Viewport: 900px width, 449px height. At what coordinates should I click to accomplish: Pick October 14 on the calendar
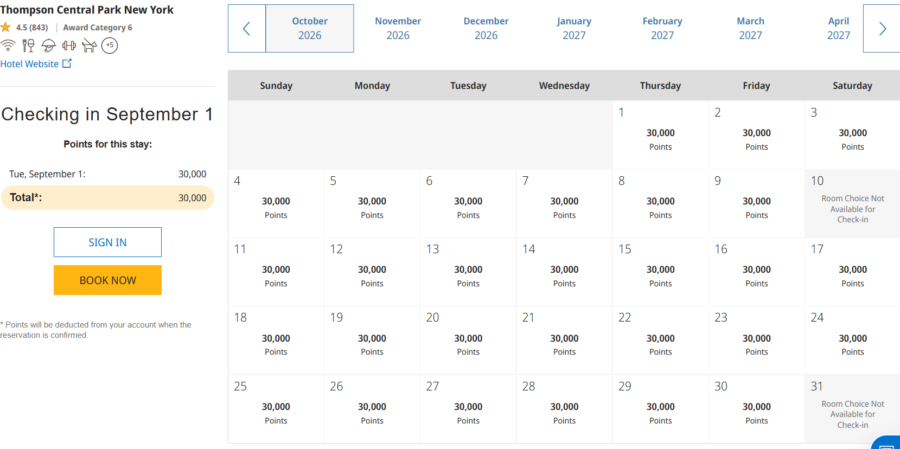(564, 272)
